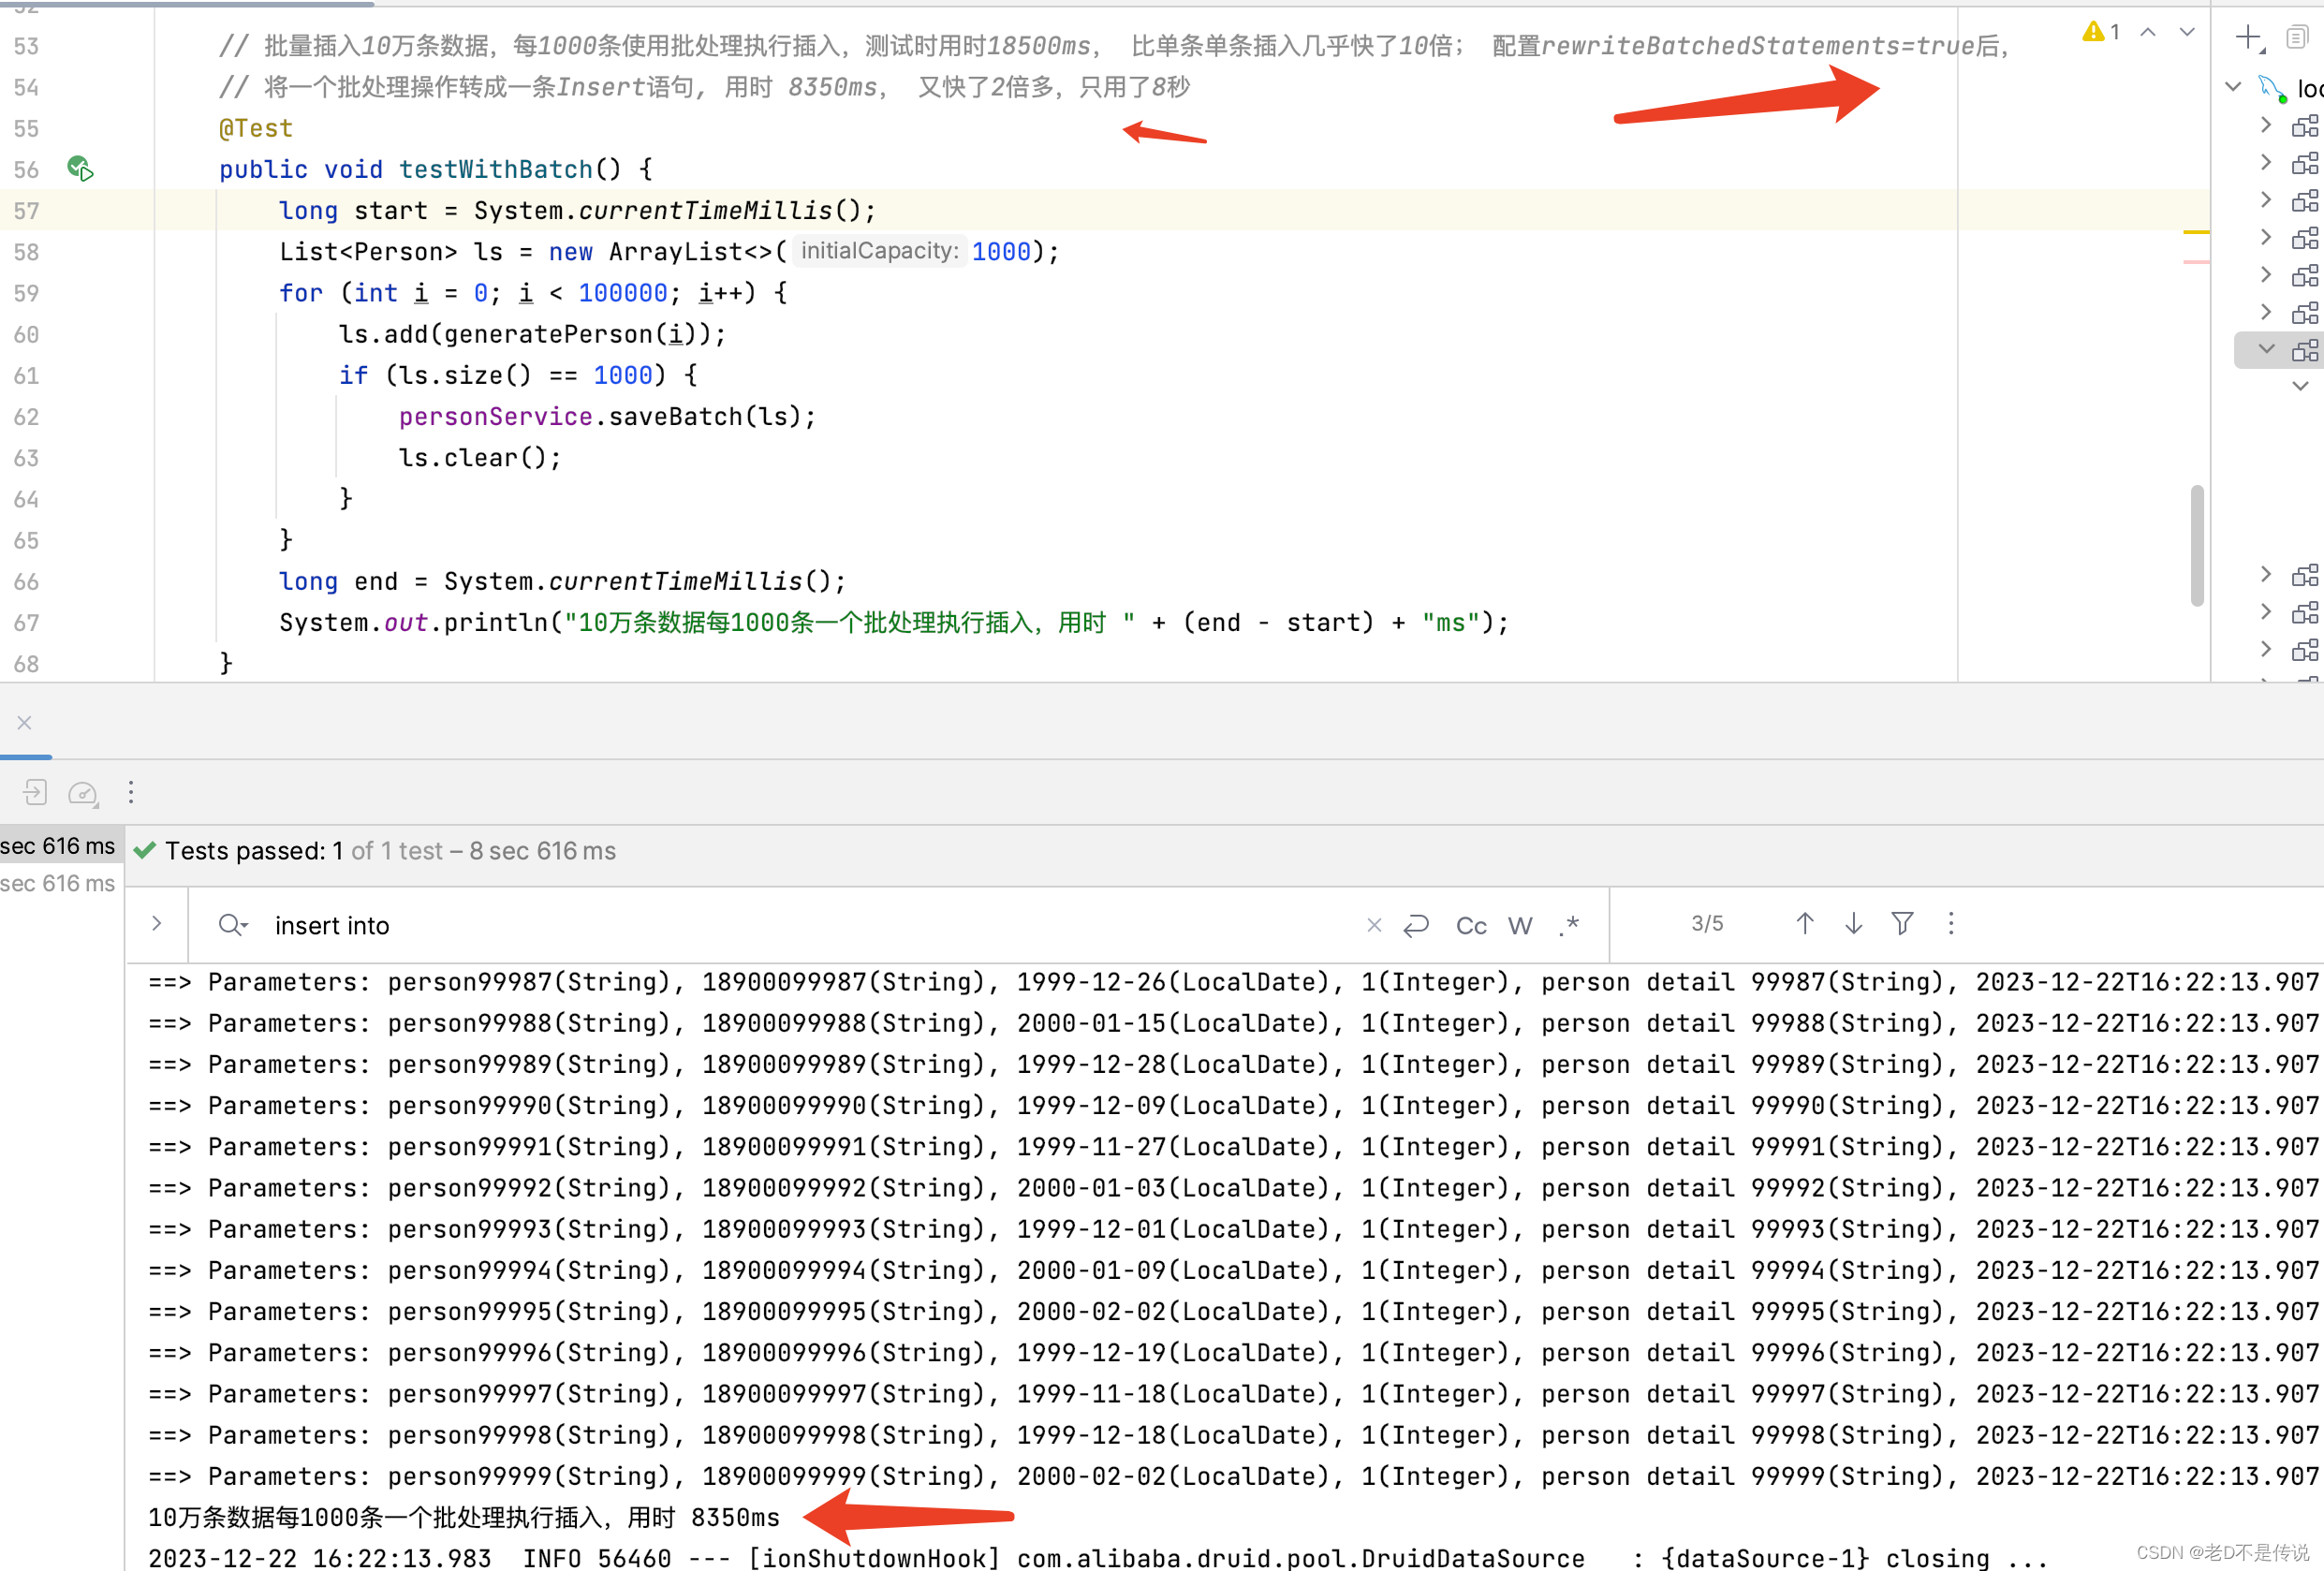
Task: Click the import tests exit icon
Action: (35, 792)
